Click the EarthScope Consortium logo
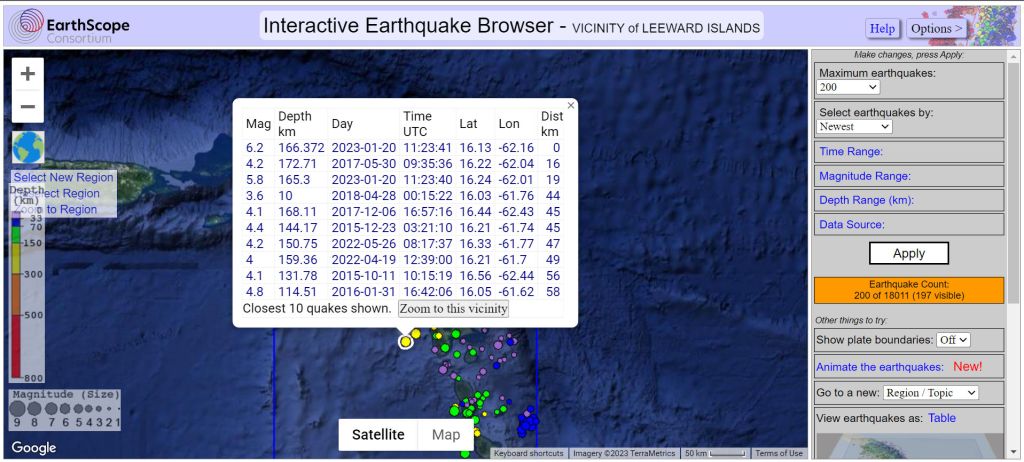Screen dimensions: 1024x462 pyautogui.click(x=69, y=27)
